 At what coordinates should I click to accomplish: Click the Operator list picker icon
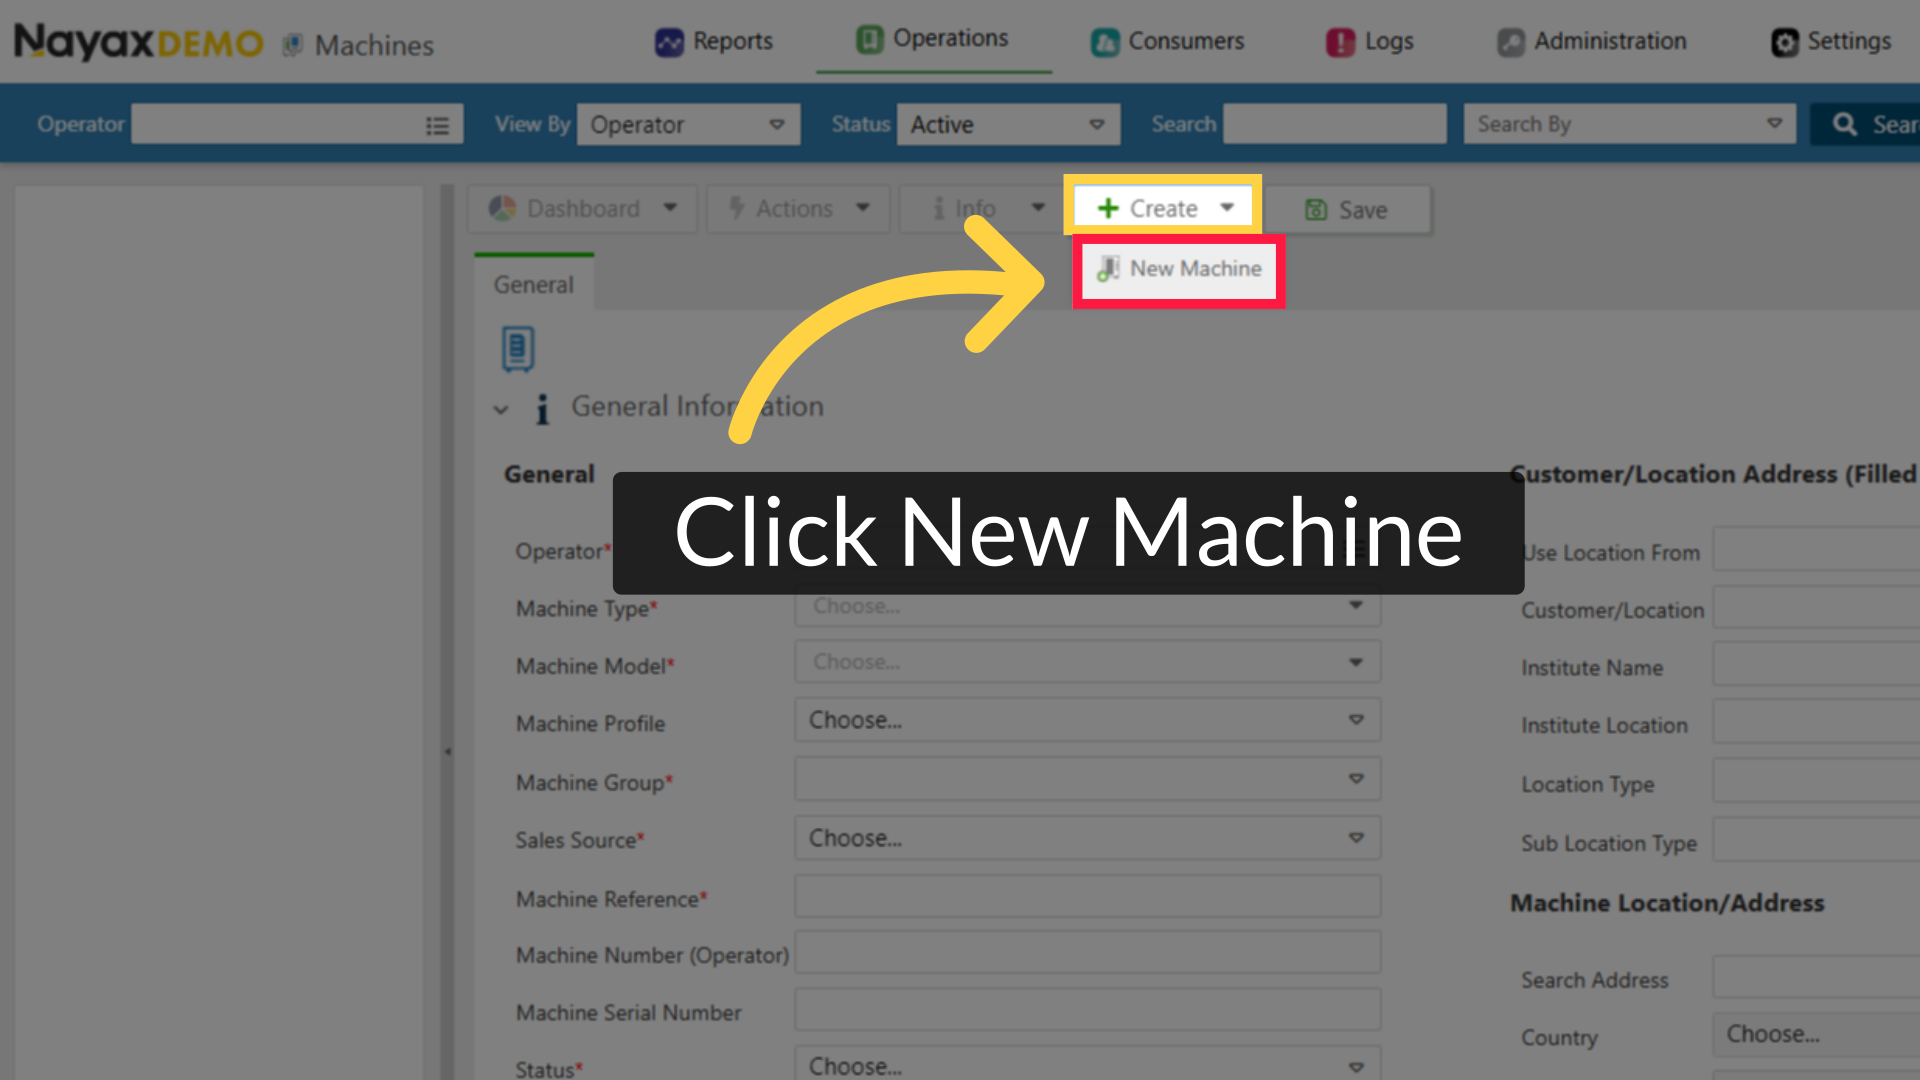click(x=437, y=125)
